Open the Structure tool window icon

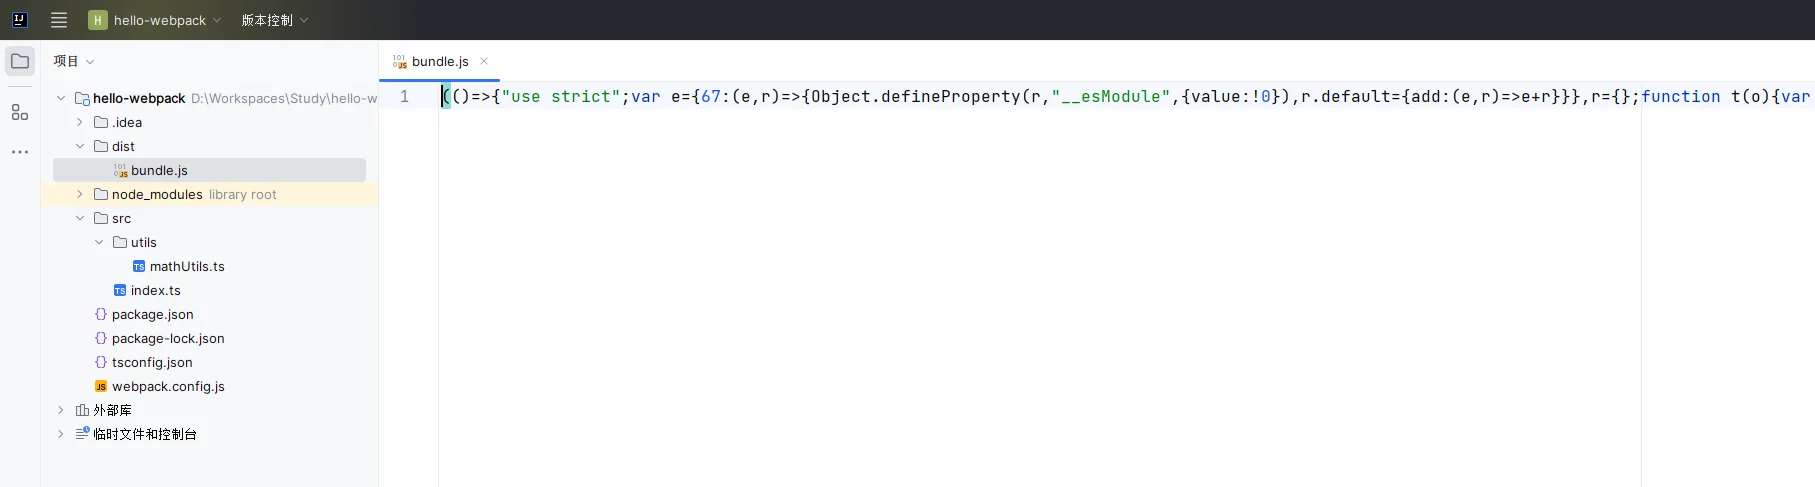point(20,112)
